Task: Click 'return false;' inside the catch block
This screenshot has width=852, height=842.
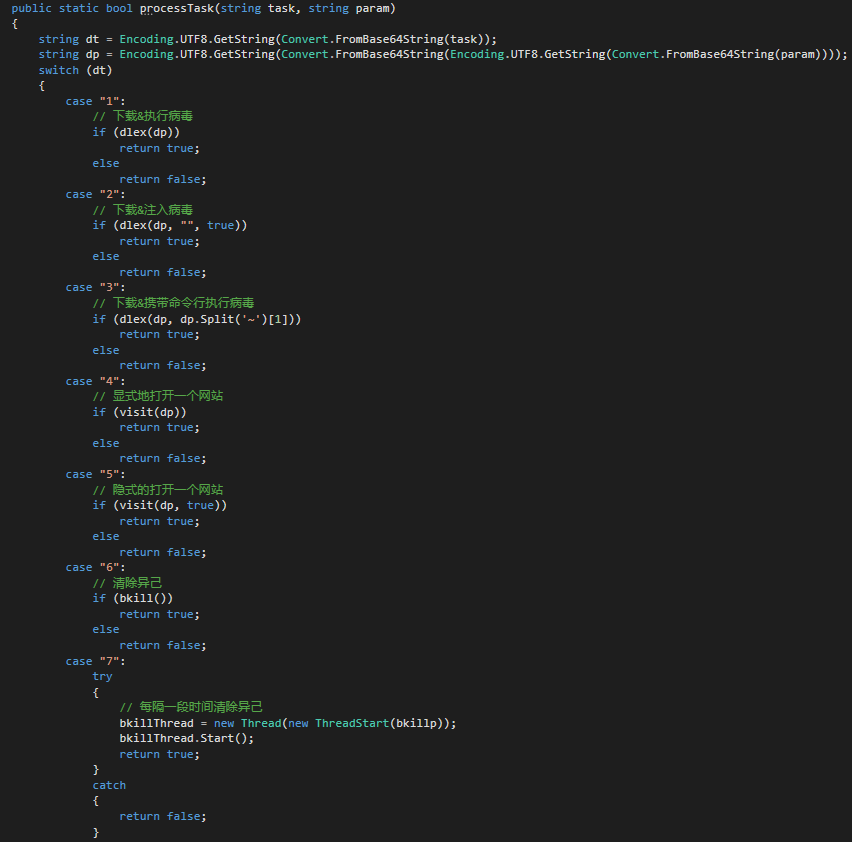Action: tap(163, 816)
